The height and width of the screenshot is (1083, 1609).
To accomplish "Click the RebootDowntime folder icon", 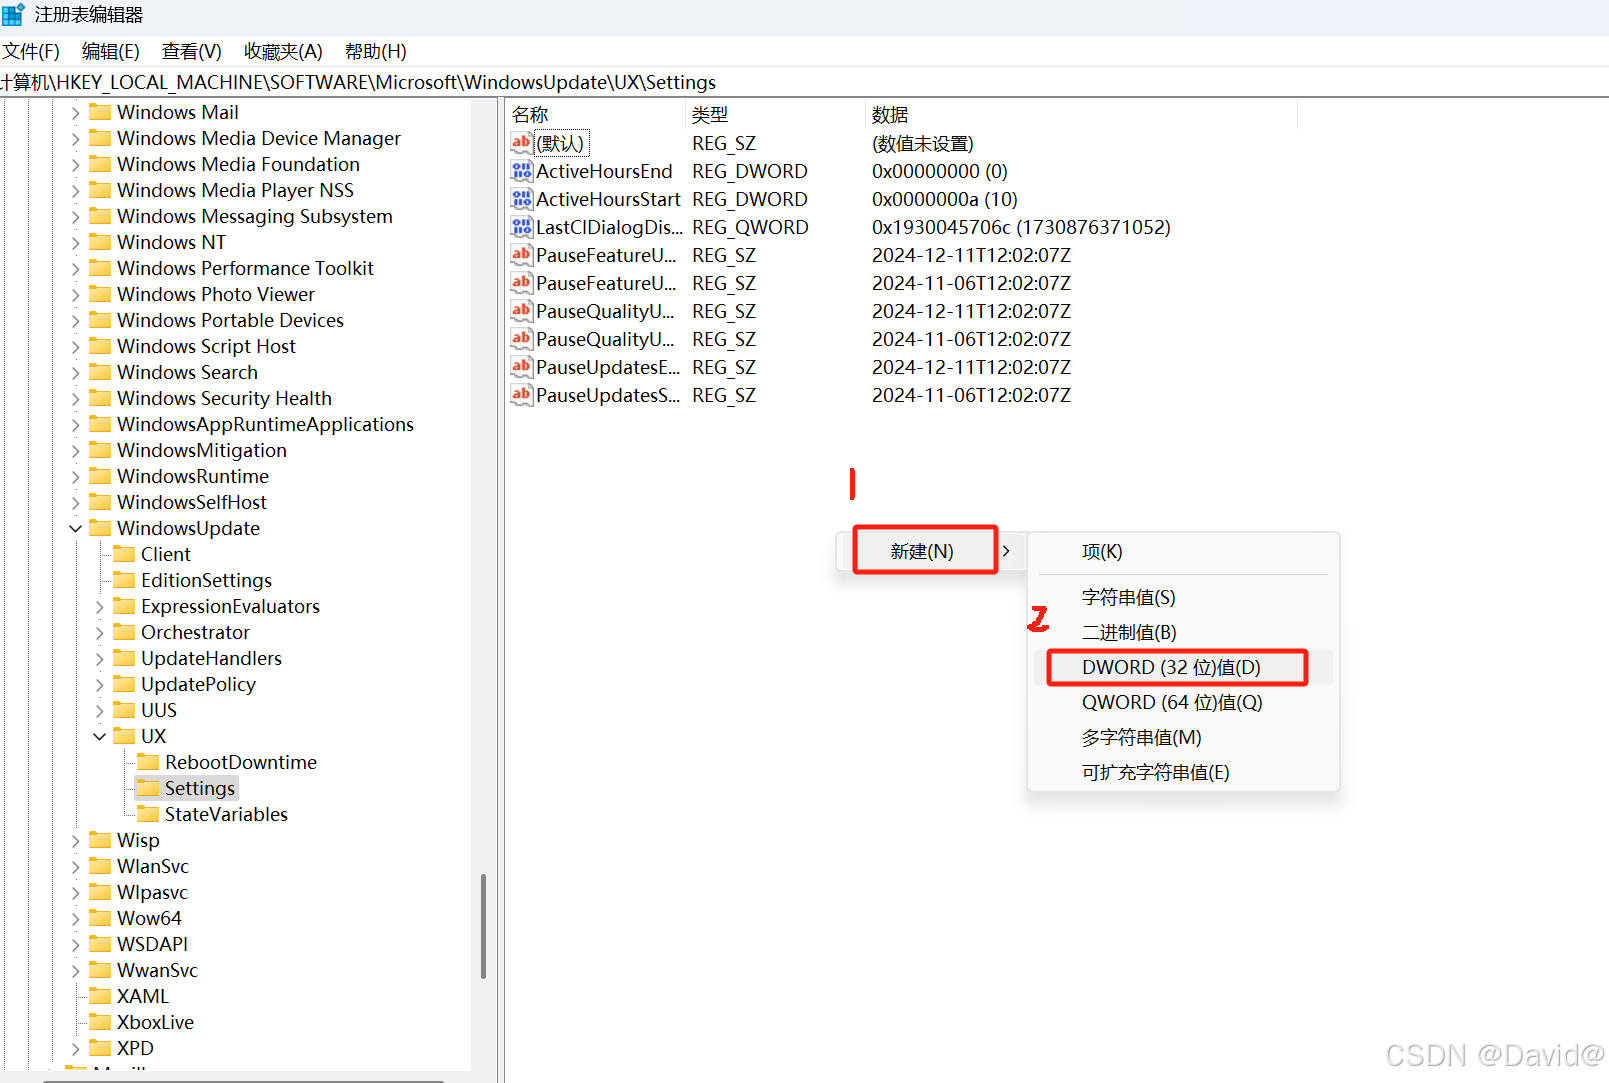I will pyautogui.click(x=148, y=761).
